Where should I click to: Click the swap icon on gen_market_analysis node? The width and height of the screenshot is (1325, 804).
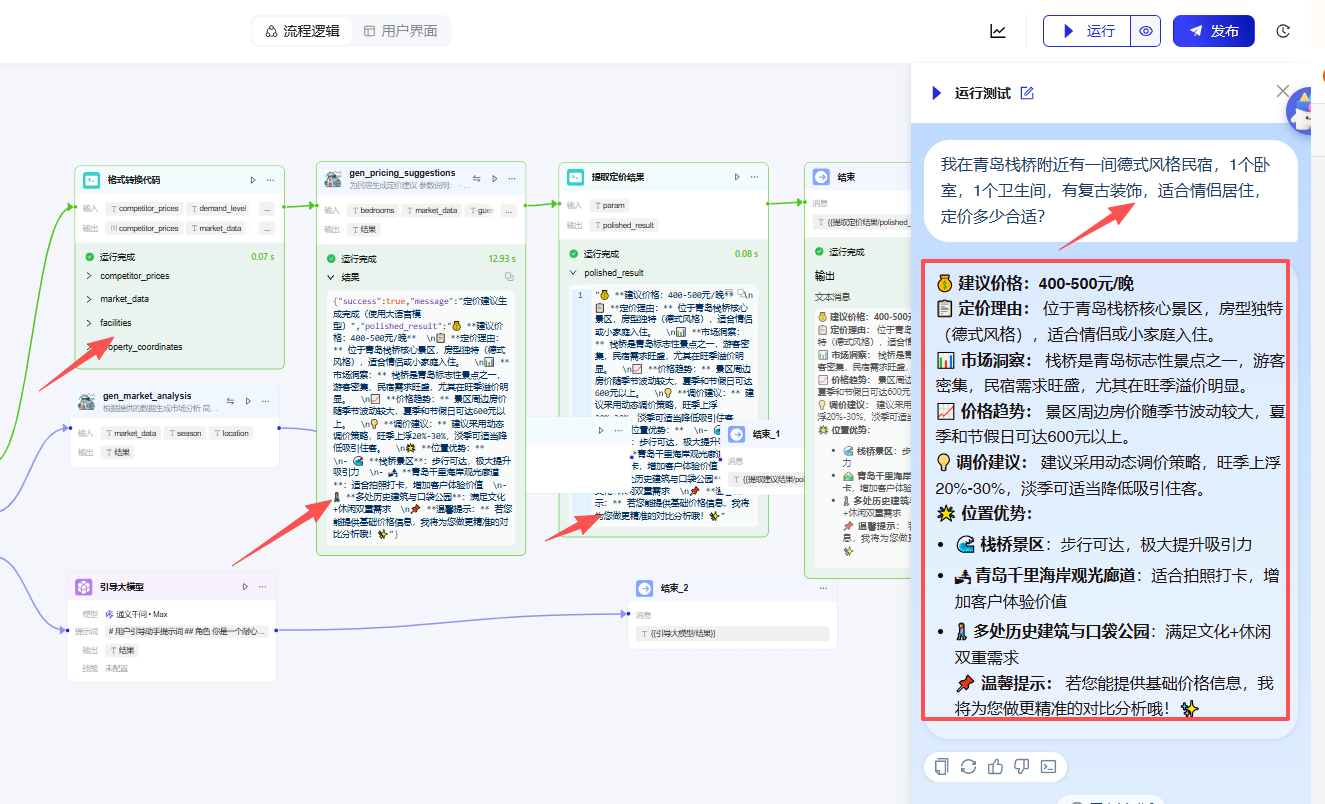click(230, 401)
